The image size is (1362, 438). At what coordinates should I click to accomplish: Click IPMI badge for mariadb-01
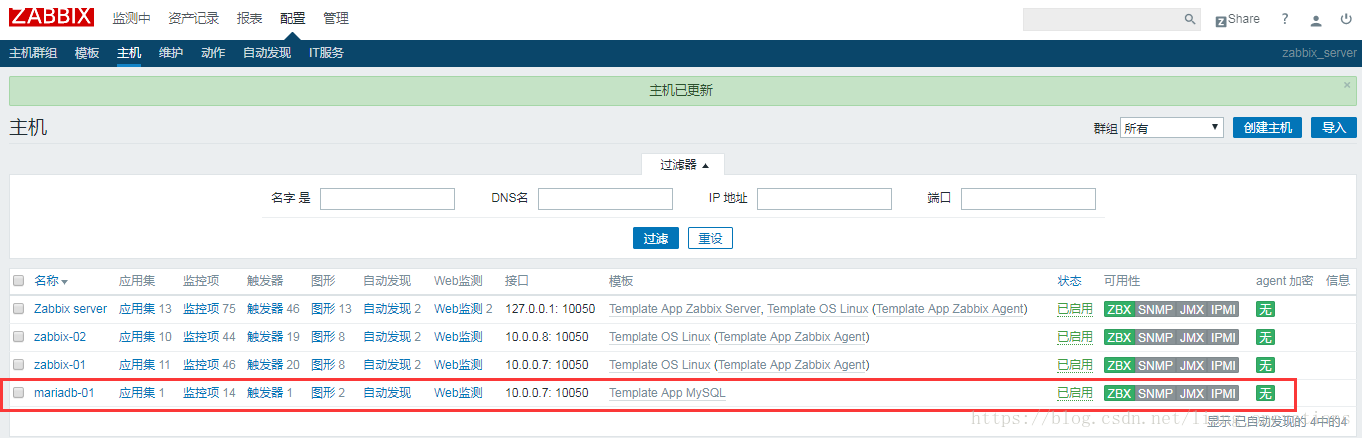[1223, 393]
